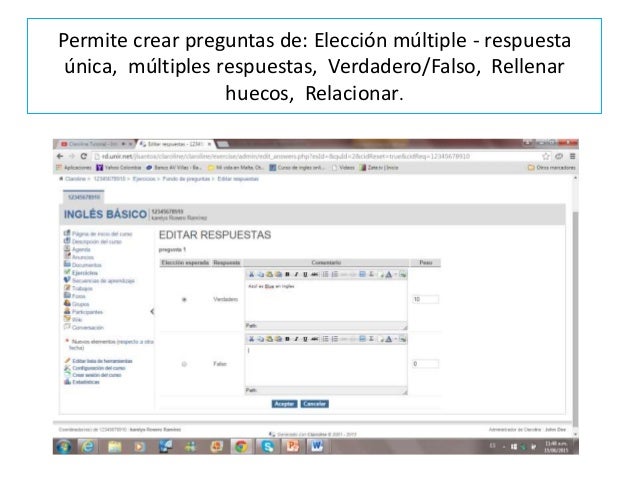Bookmark page with the star icon

coord(546,156)
